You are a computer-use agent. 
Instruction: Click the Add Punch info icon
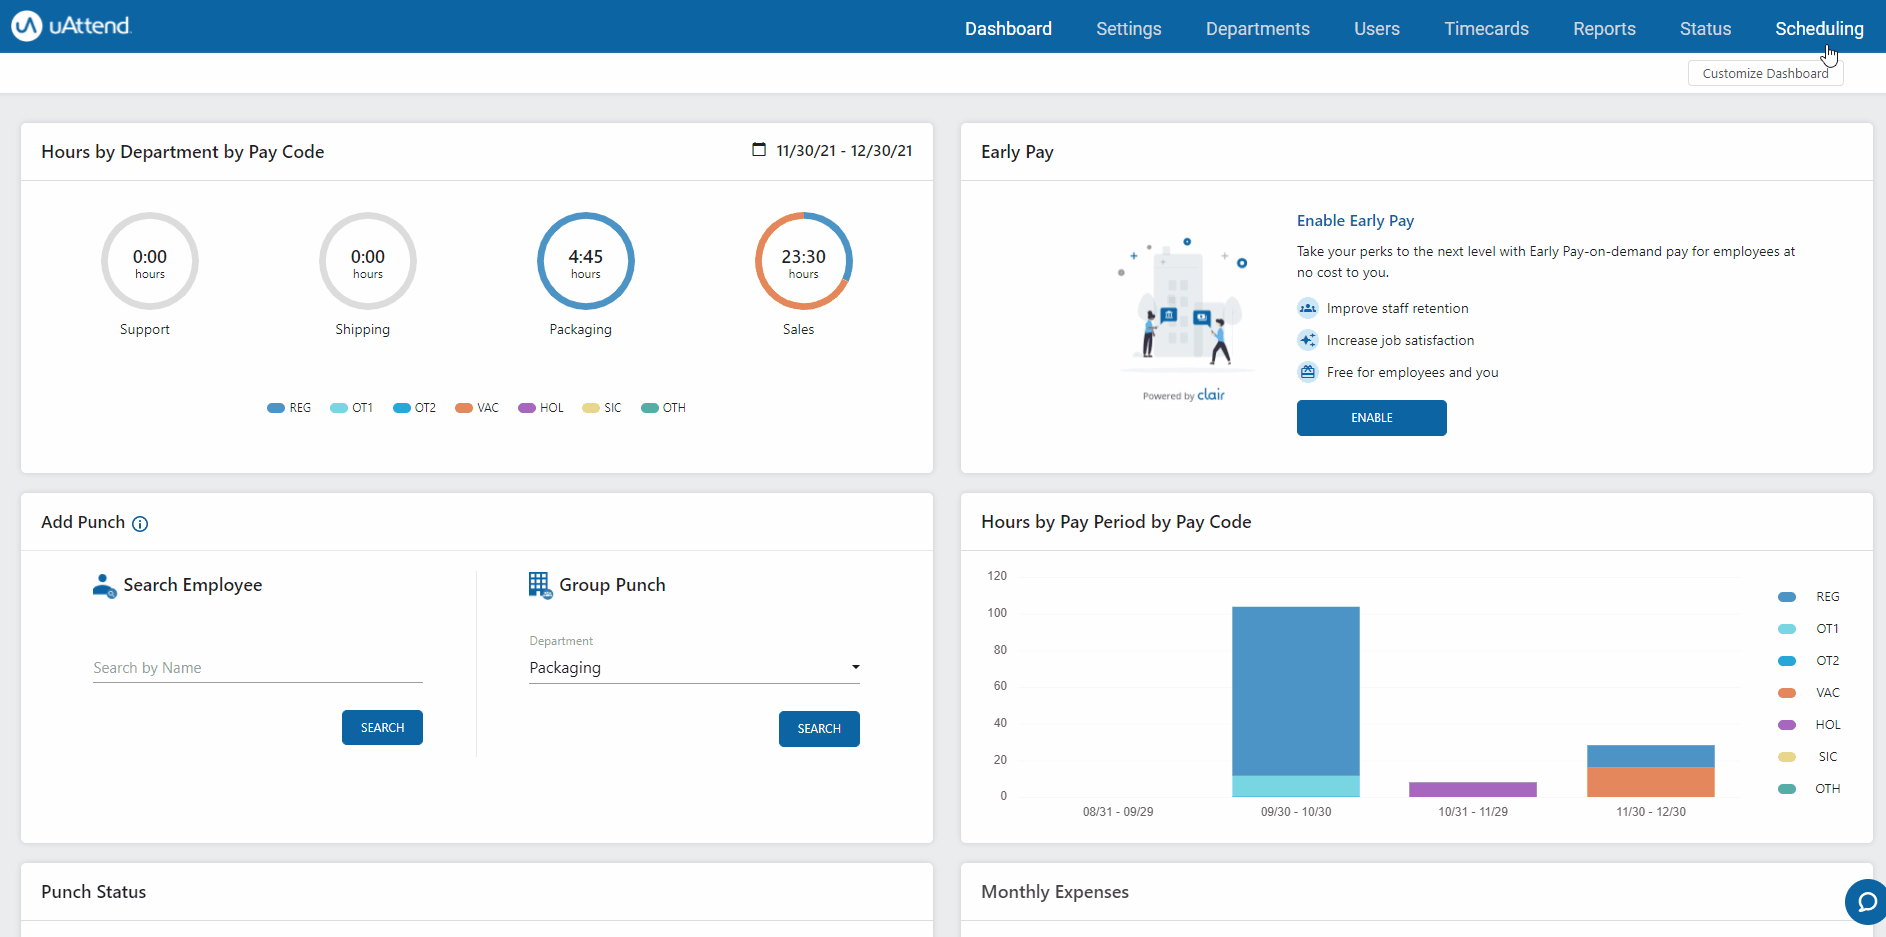(x=140, y=524)
